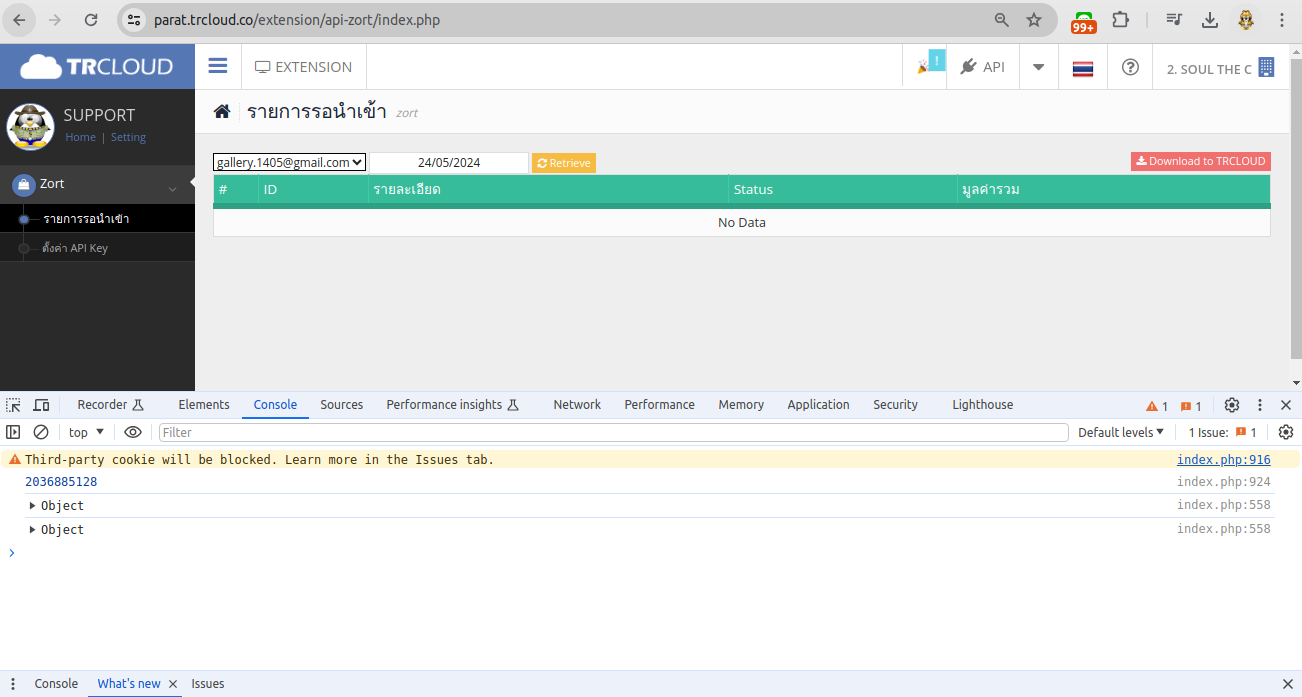Open the Lighthouse tab
Screen dimensions: 1302x697
coord(982,405)
